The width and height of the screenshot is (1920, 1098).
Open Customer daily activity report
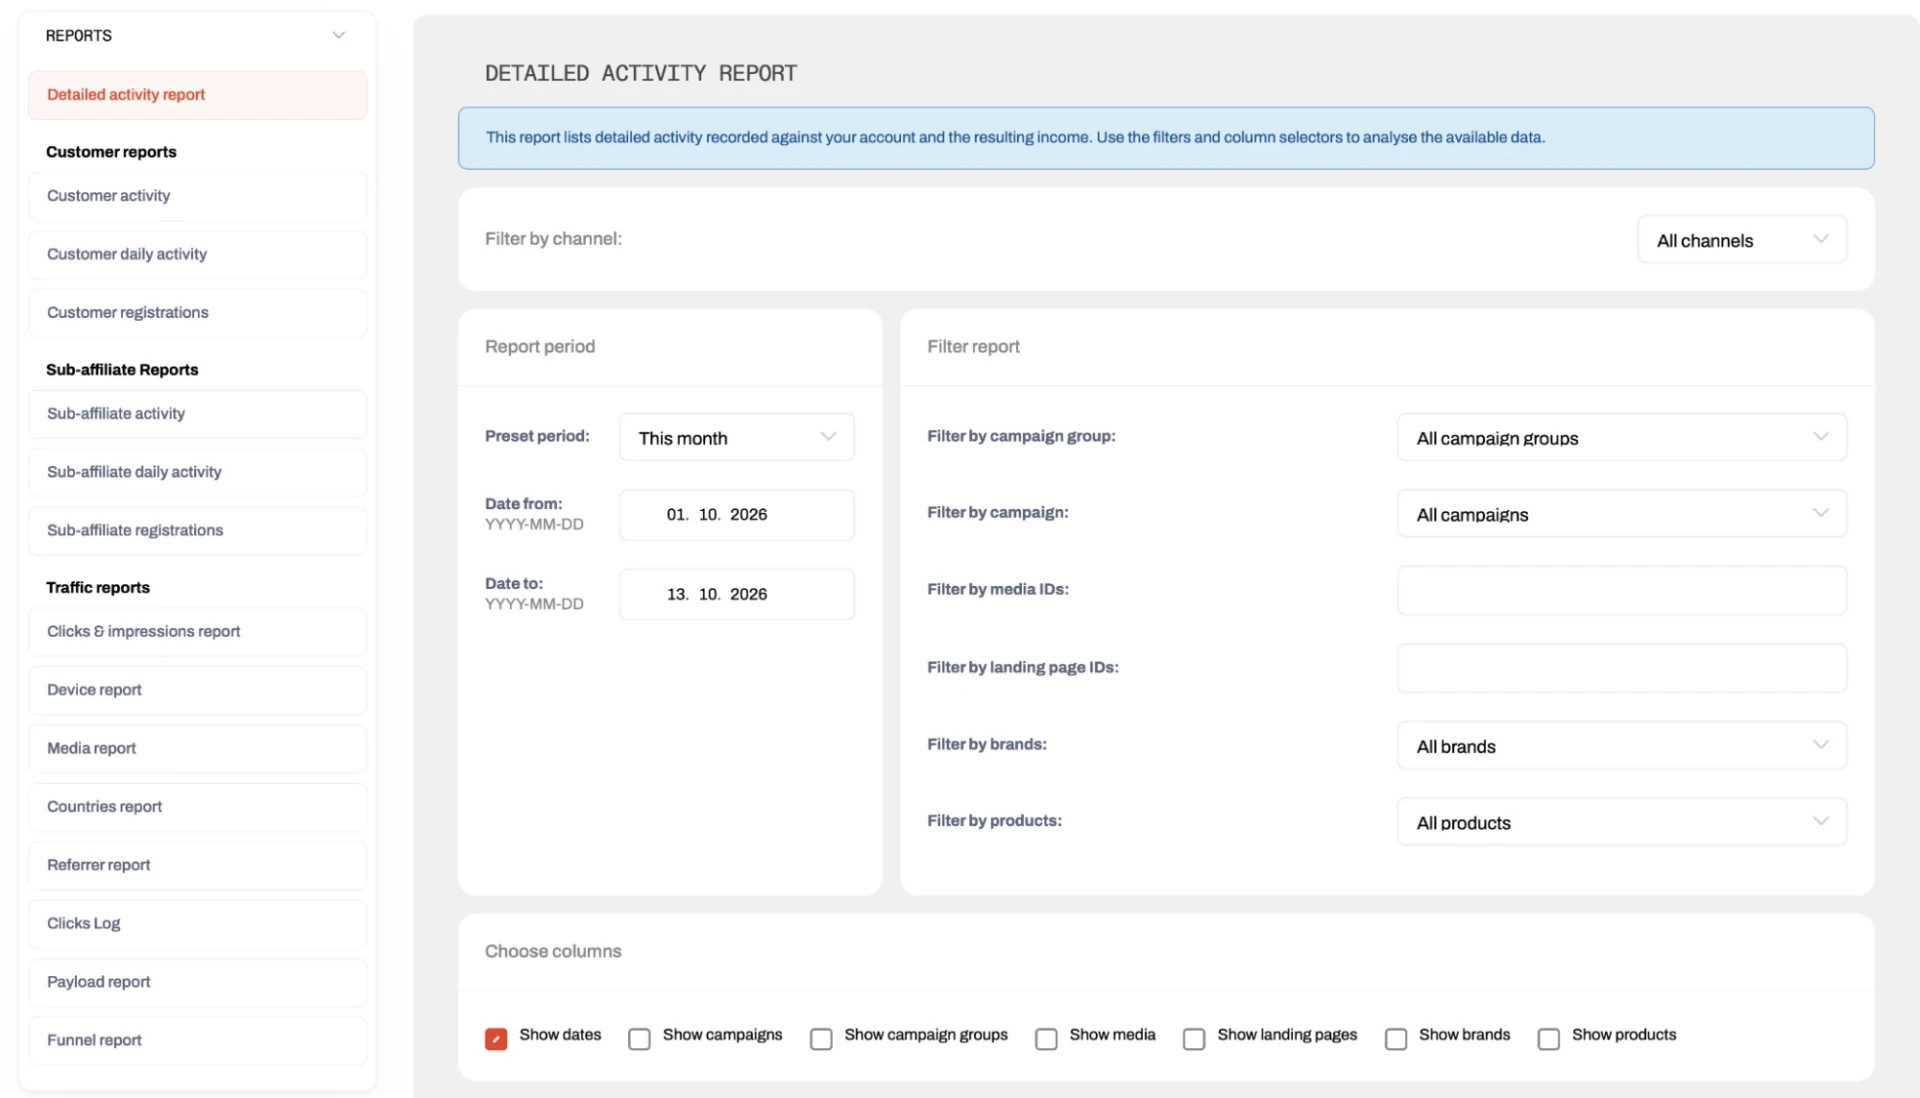(x=197, y=254)
